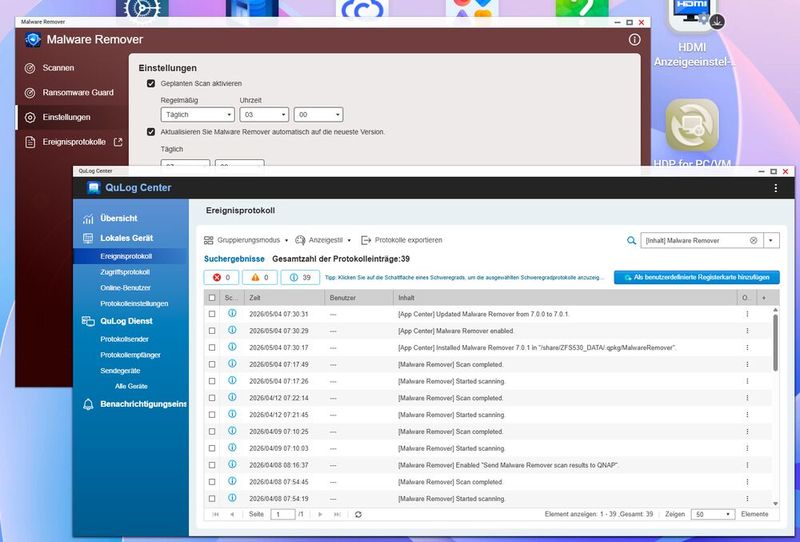Click the Inhalt column header
The image size is (800, 542).
click(565, 298)
